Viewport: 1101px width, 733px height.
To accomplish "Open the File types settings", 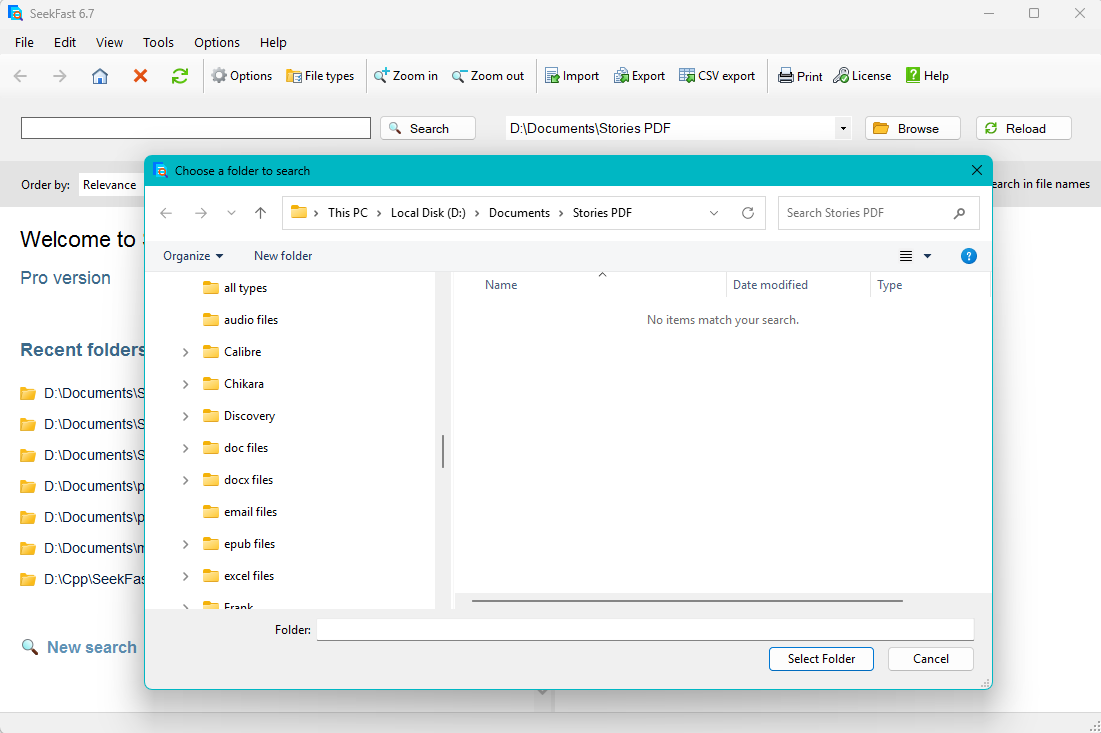I will click(x=319, y=75).
